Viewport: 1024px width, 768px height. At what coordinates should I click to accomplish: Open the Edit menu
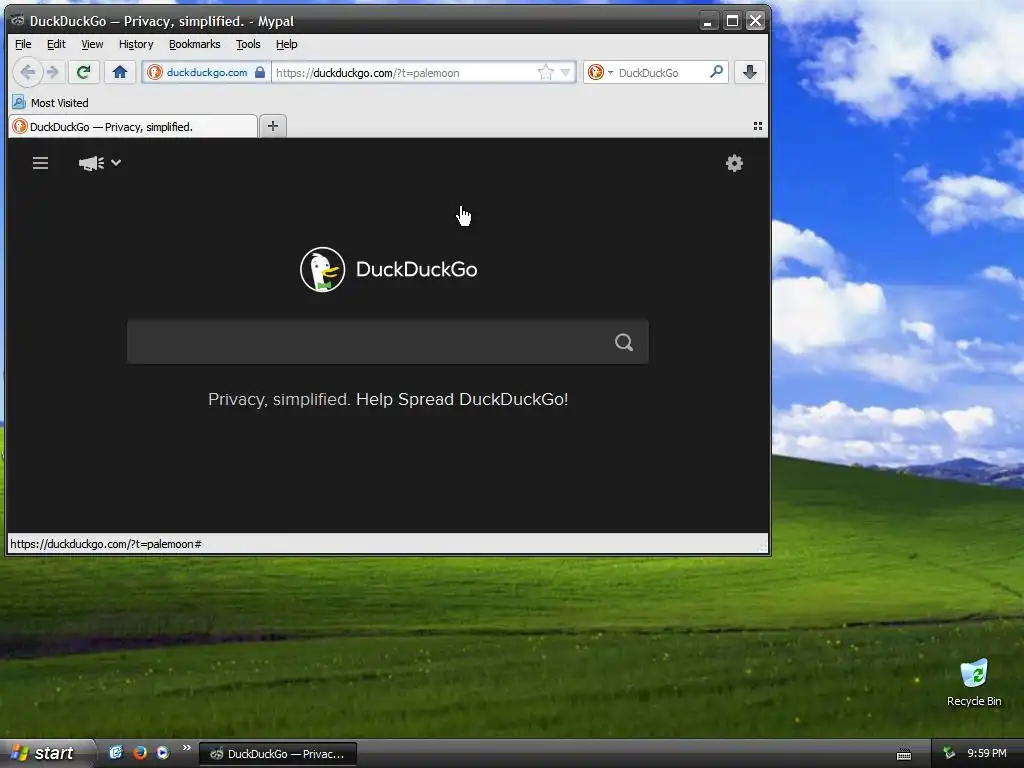click(56, 44)
